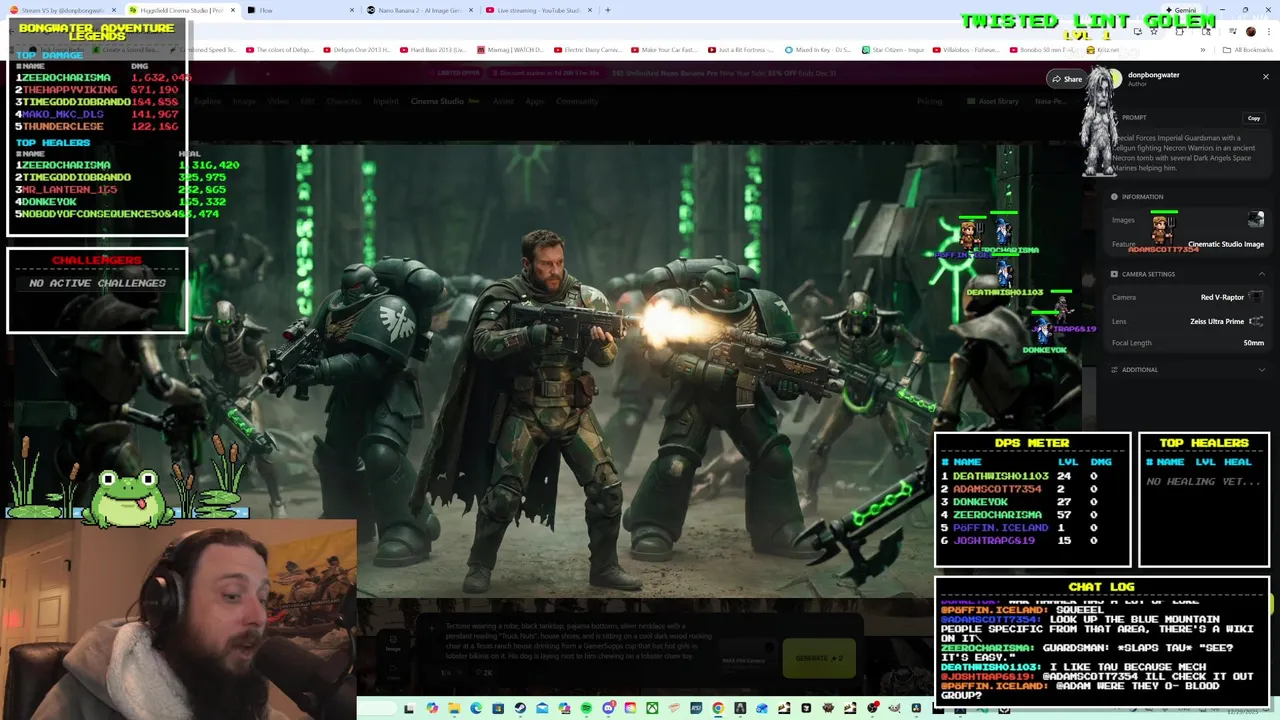
Task: Click the prompt text box at bottom
Action: [x=578, y=642]
